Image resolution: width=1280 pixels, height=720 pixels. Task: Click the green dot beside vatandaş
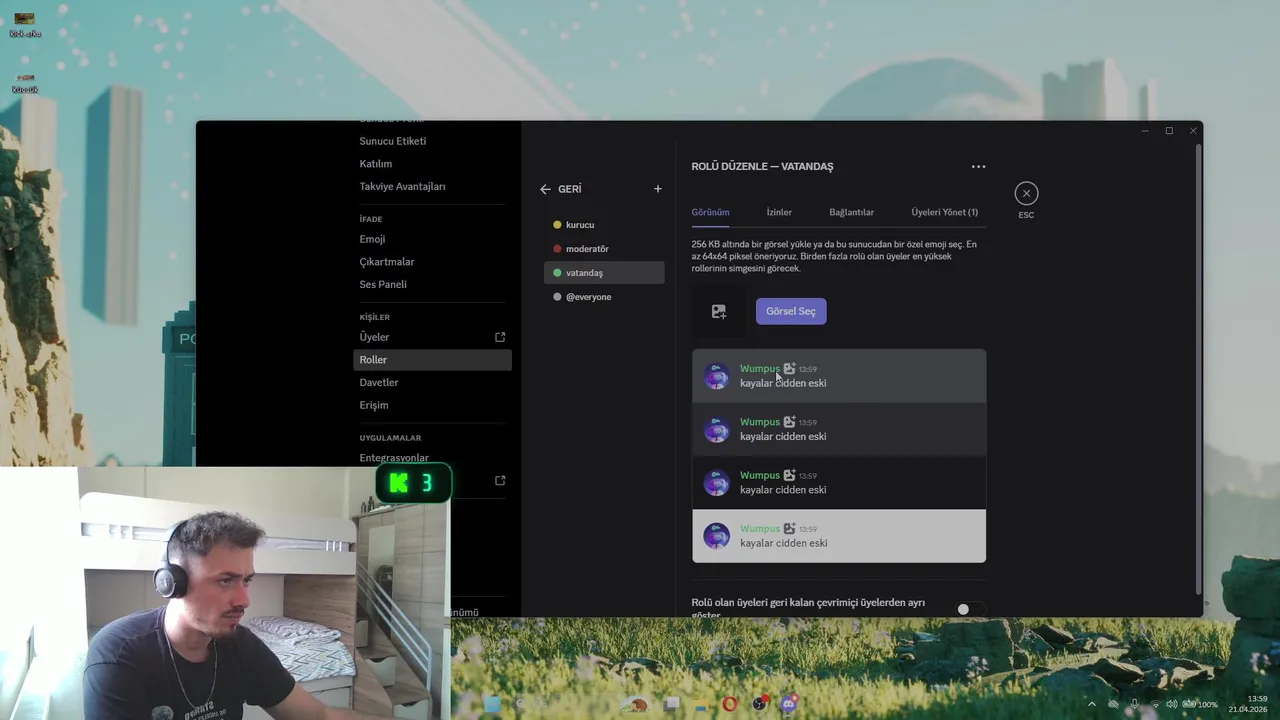point(557,273)
